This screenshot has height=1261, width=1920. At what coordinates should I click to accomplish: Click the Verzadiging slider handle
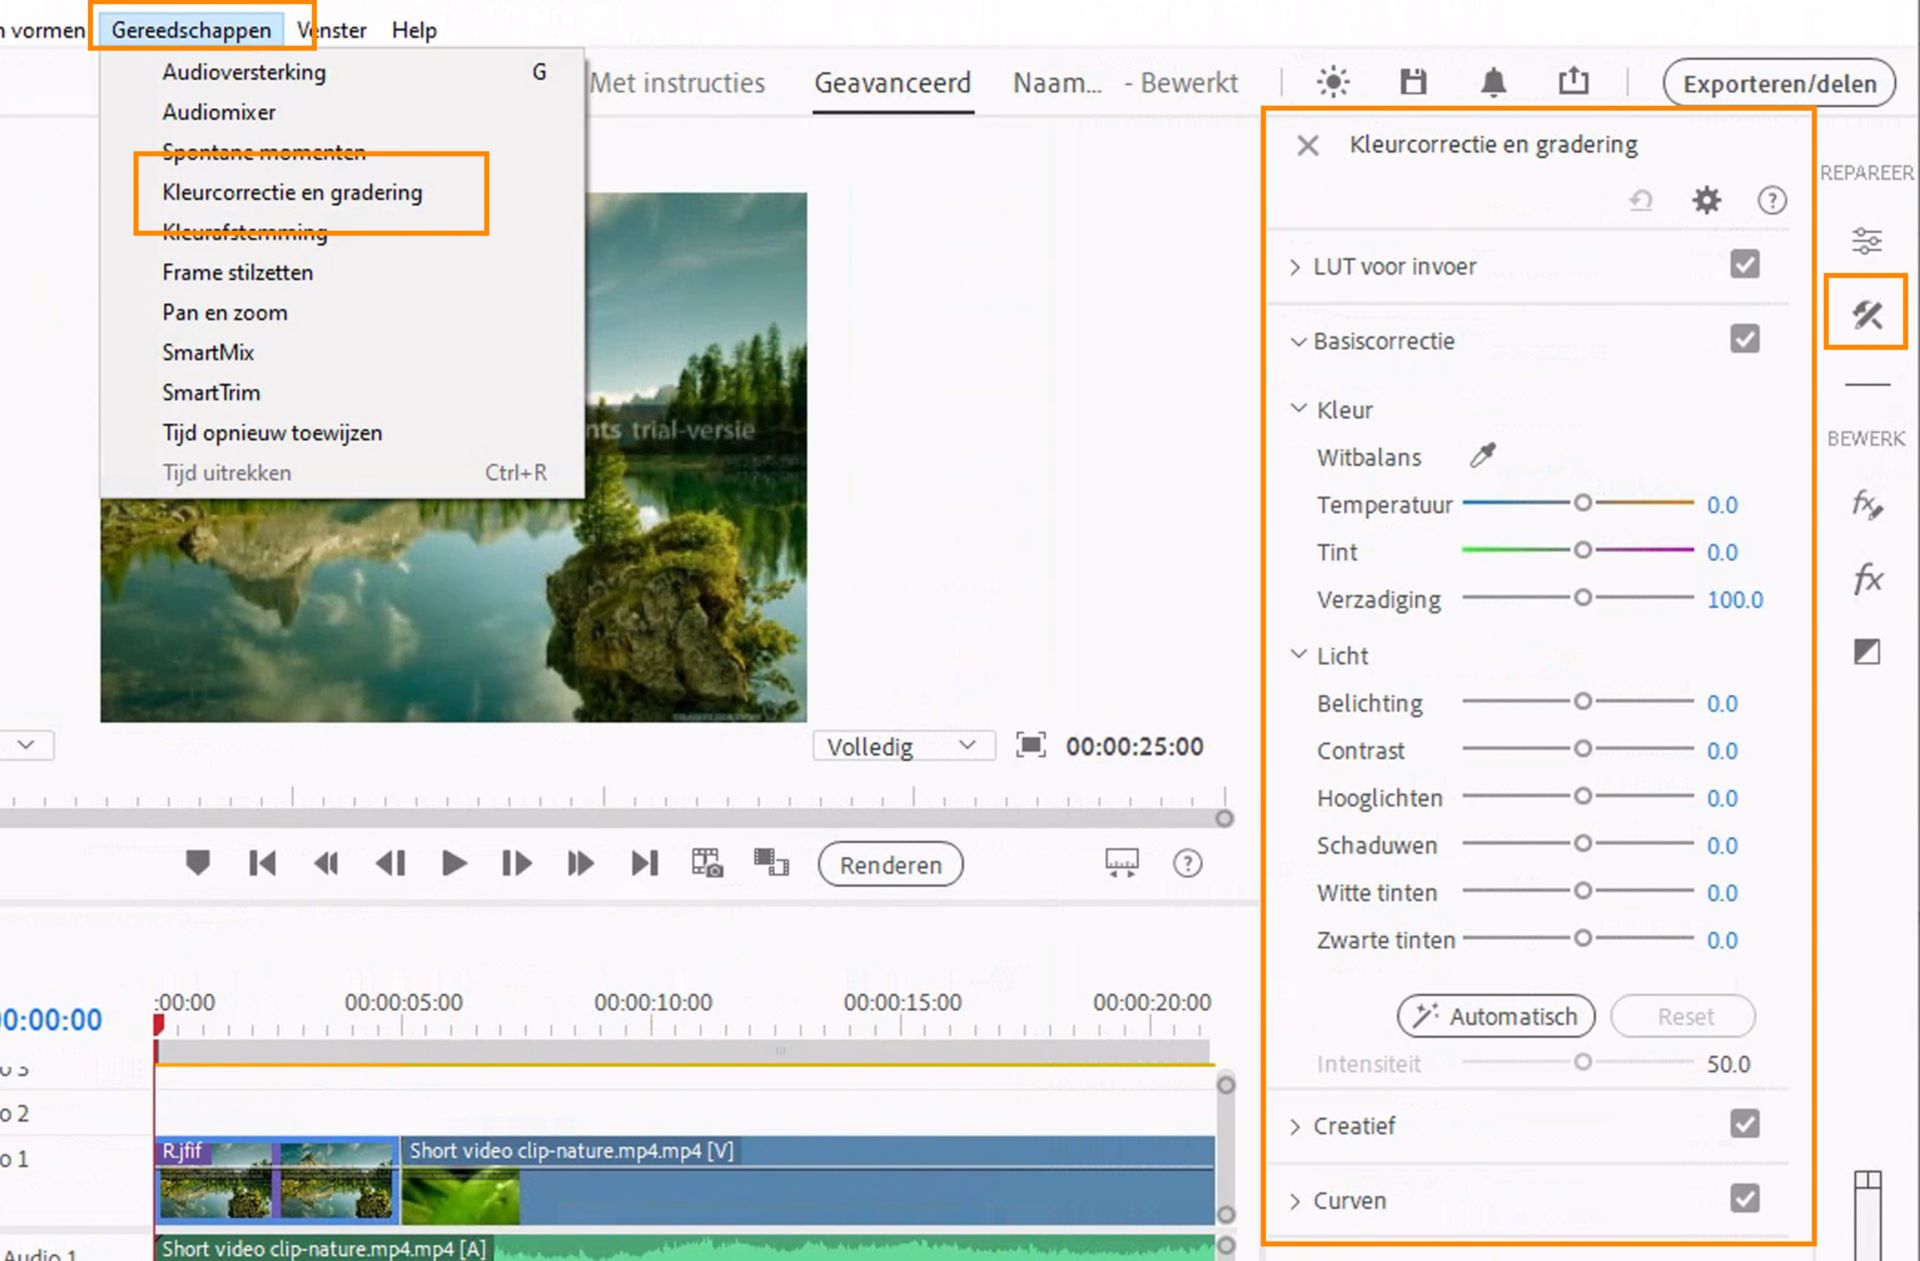pyautogui.click(x=1582, y=597)
